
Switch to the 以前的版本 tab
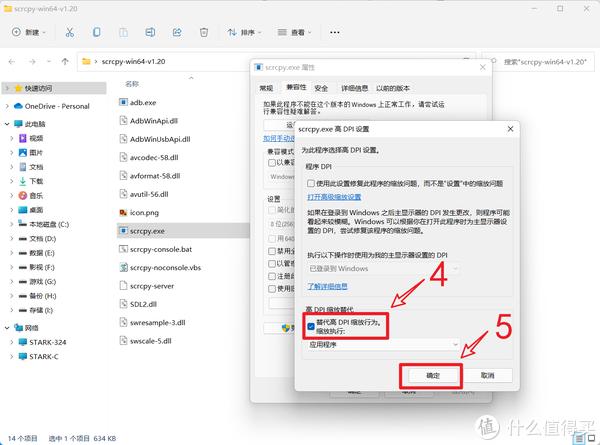coord(393,88)
